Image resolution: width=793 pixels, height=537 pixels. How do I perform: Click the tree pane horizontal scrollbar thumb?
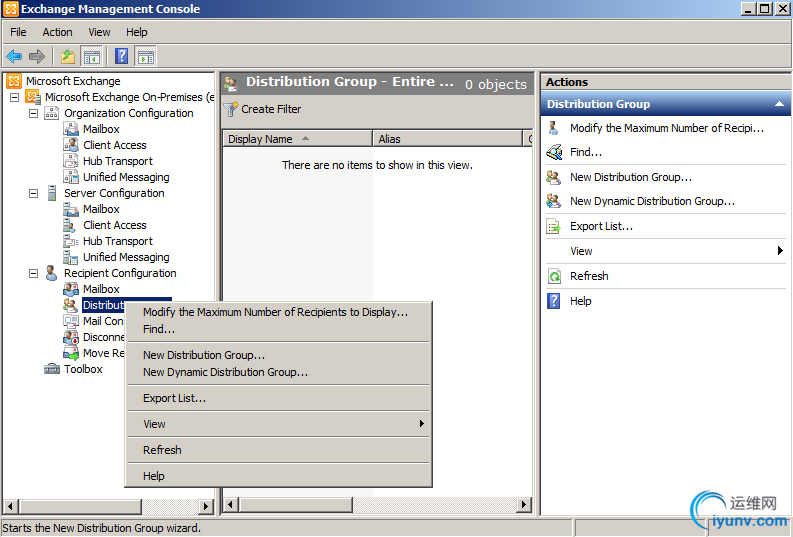(80, 506)
